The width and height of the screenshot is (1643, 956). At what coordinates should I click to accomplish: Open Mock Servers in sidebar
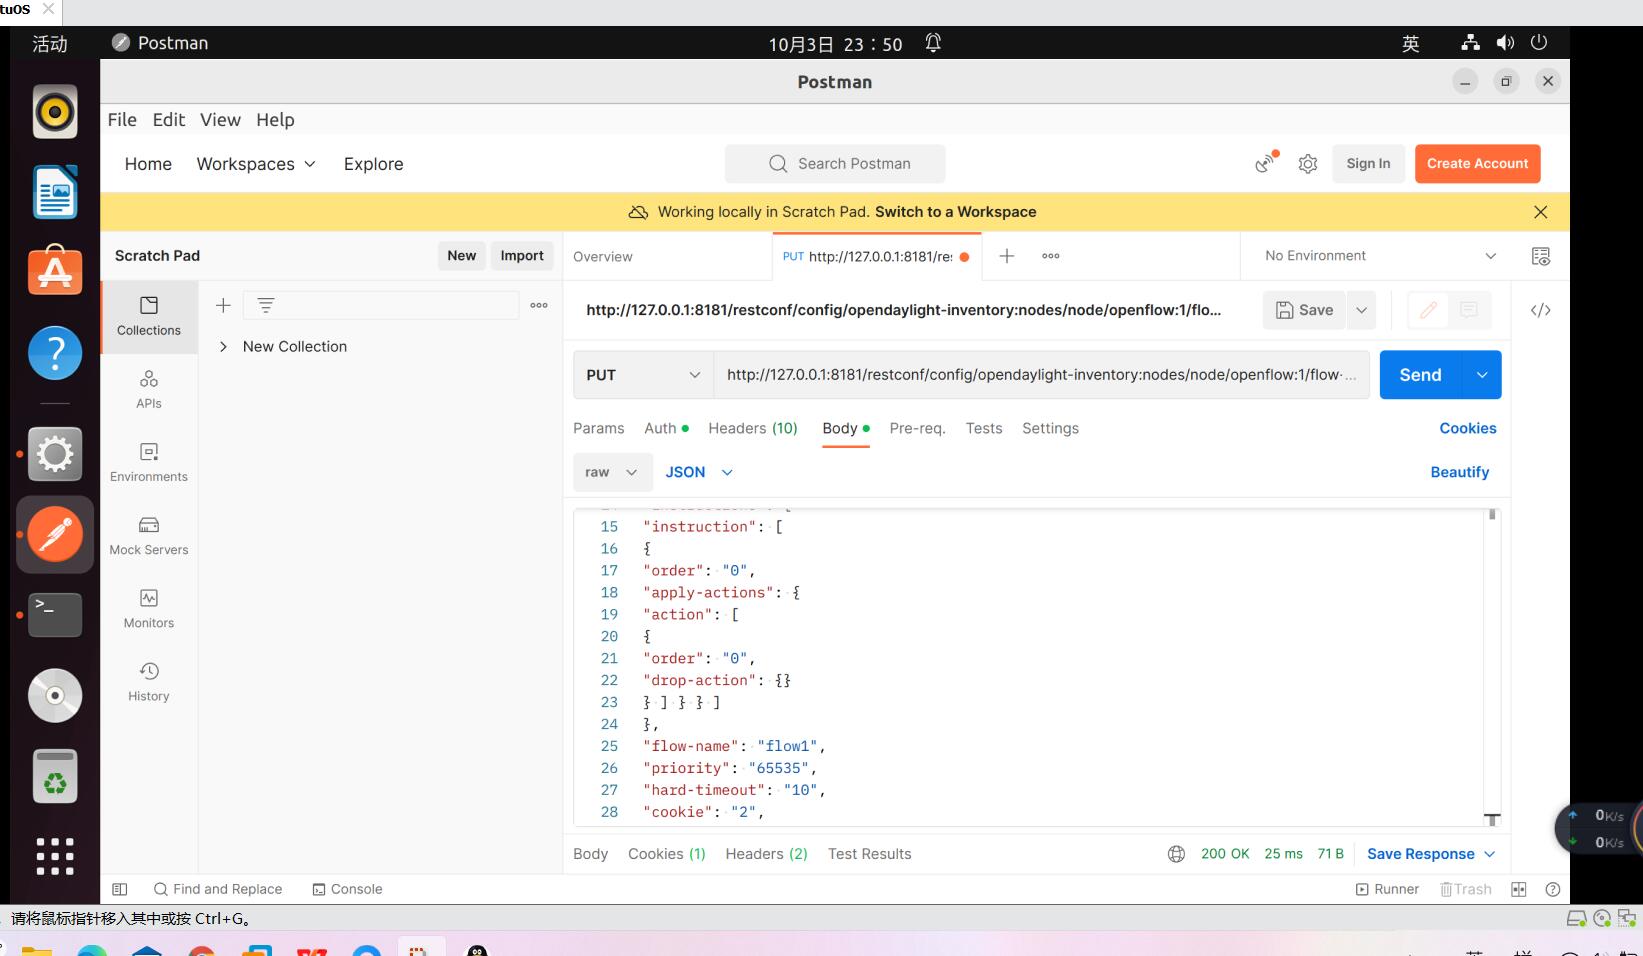[x=148, y=535]
